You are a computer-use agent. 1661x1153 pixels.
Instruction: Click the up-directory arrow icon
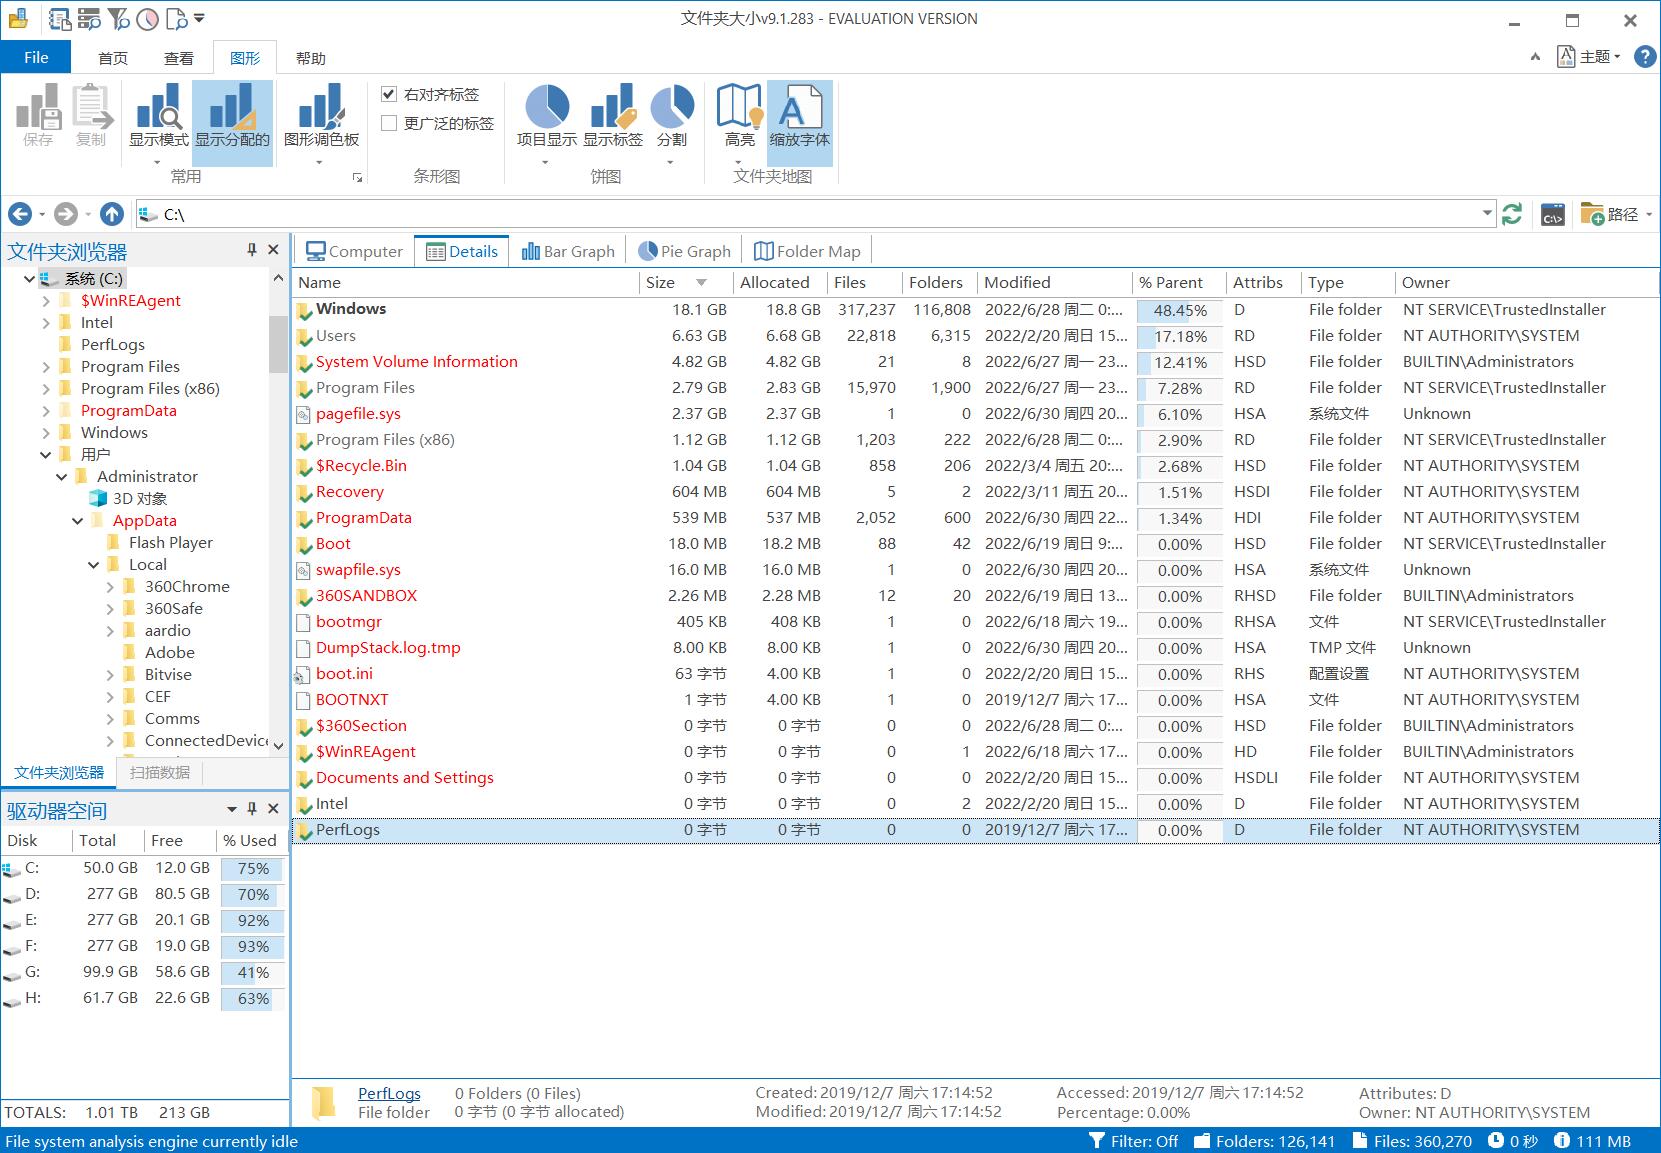click(112, 214)
